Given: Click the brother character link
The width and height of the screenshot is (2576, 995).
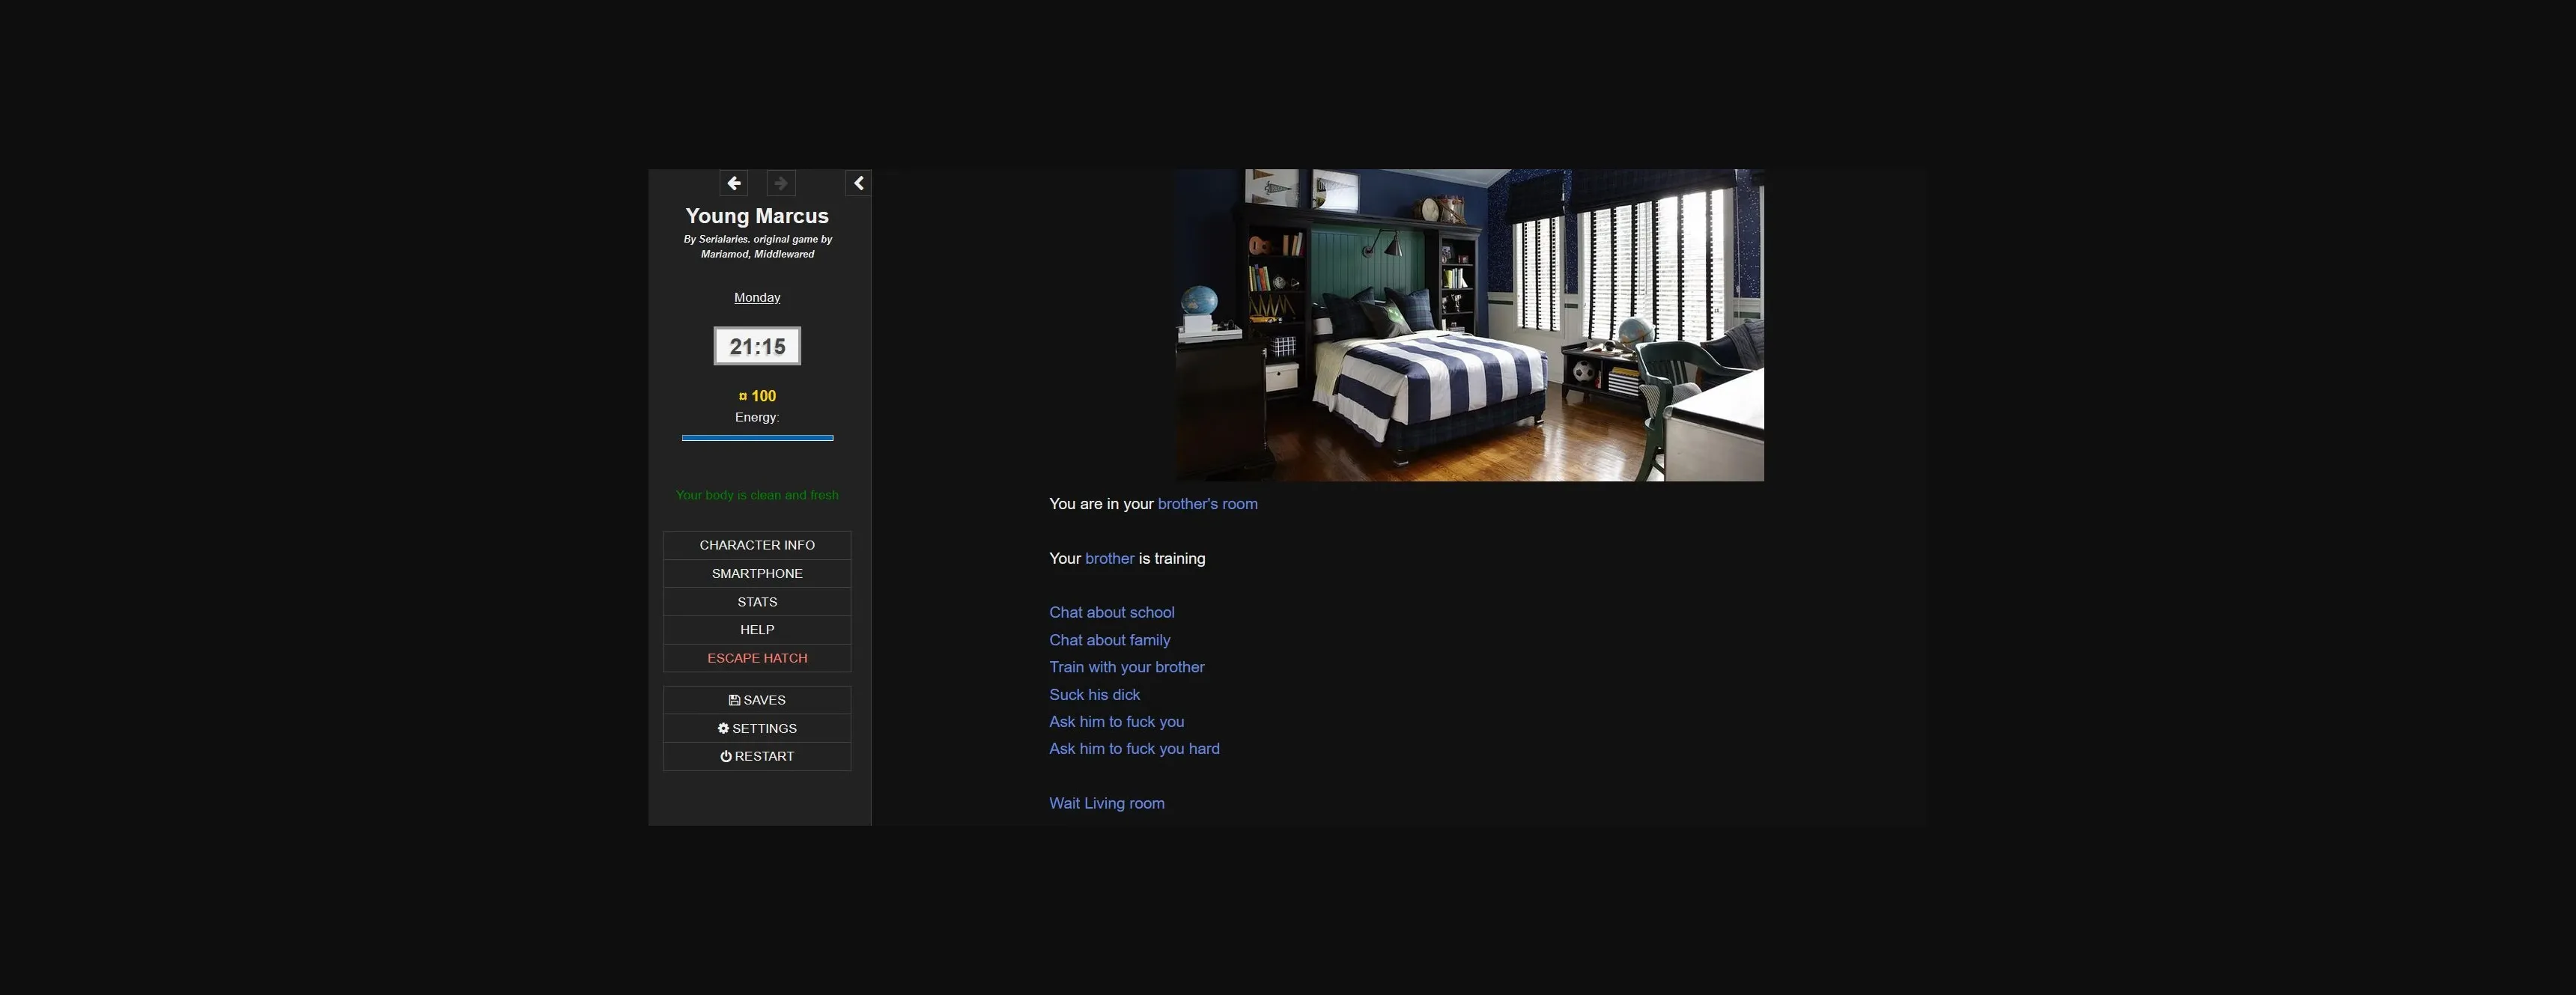Looking at the screenshot, I should tap(1110, 558).
